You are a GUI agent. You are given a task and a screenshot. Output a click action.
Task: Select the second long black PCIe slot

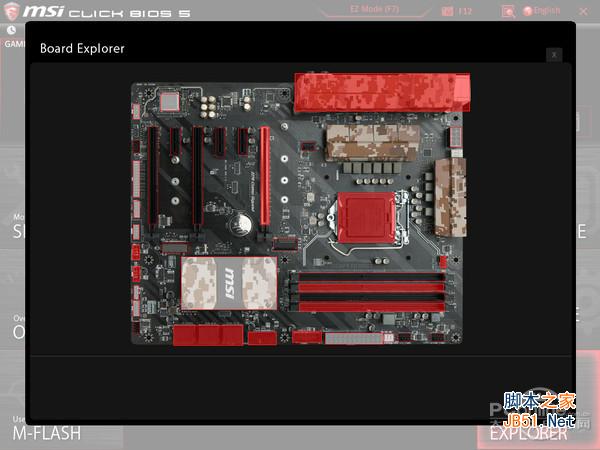coord(197,176)
